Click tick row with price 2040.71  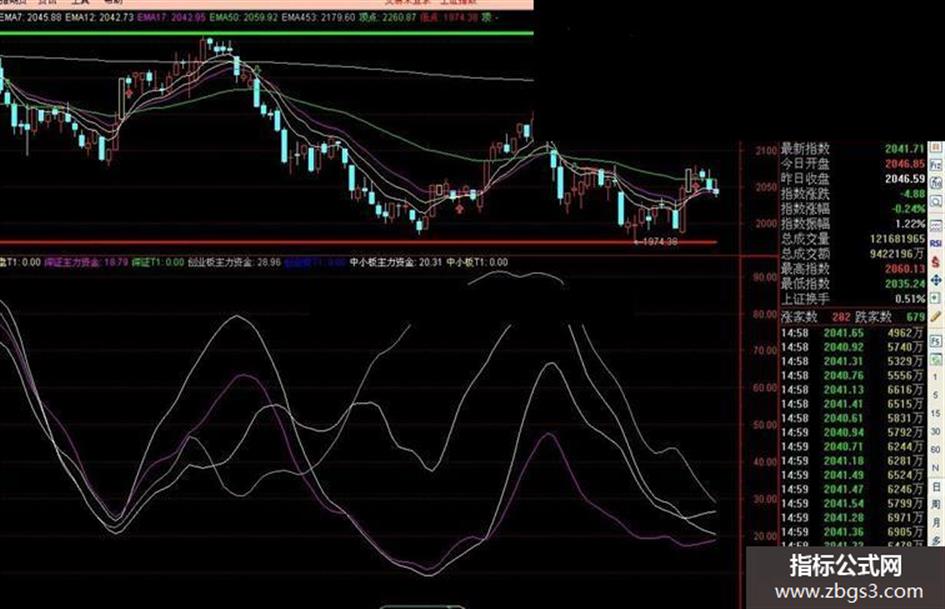[x=853, y=447]
